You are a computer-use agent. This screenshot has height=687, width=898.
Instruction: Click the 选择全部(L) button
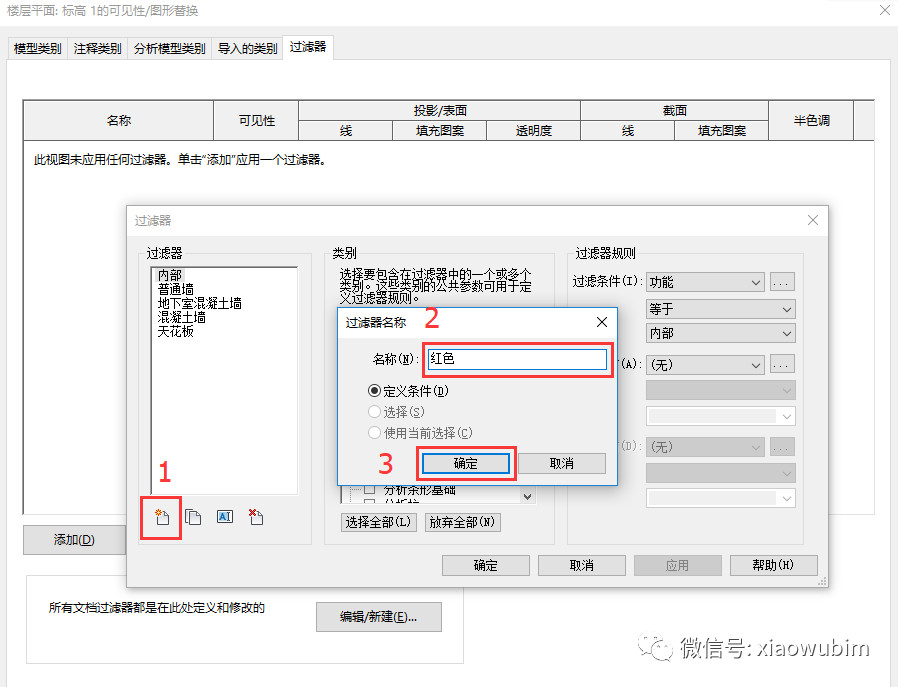[x=379, y=522]
